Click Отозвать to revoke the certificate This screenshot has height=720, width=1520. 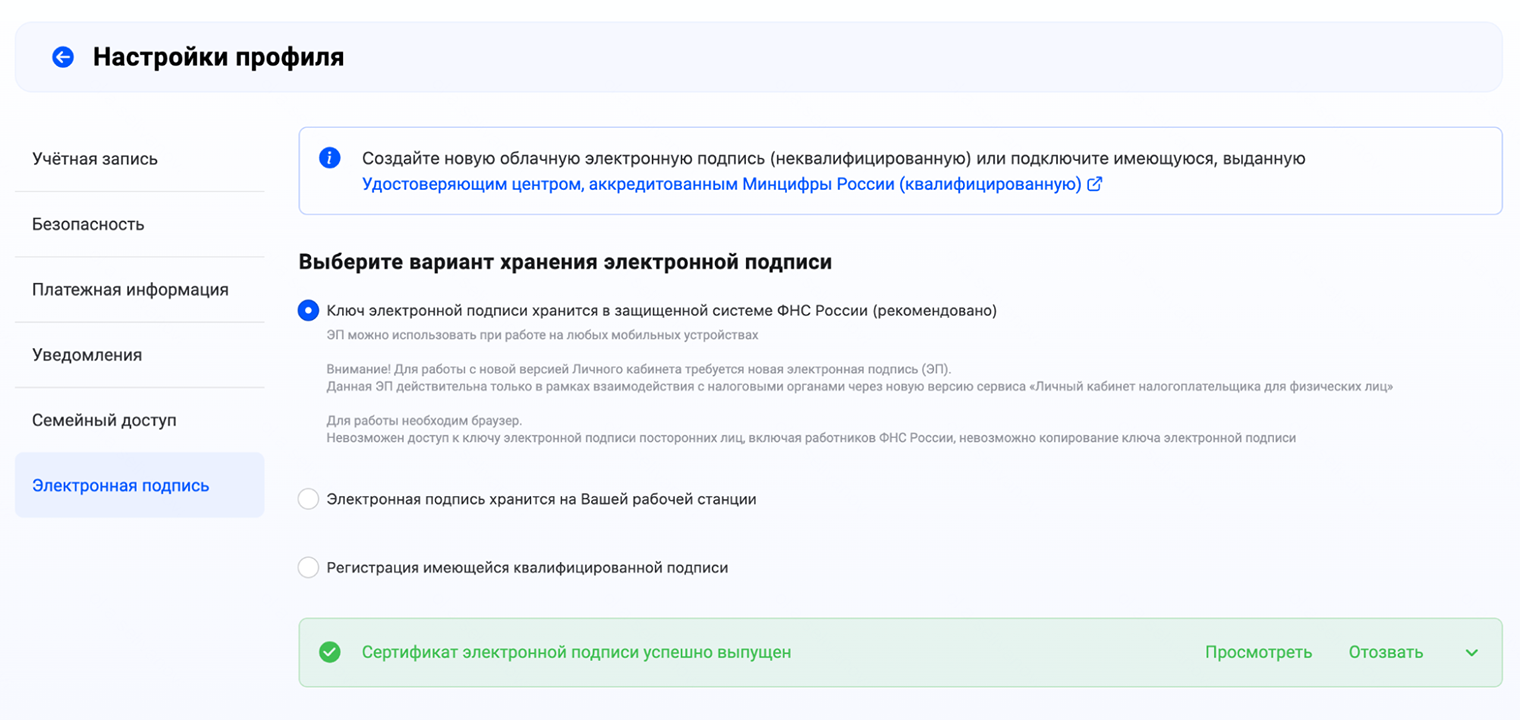click(1386, 651)
